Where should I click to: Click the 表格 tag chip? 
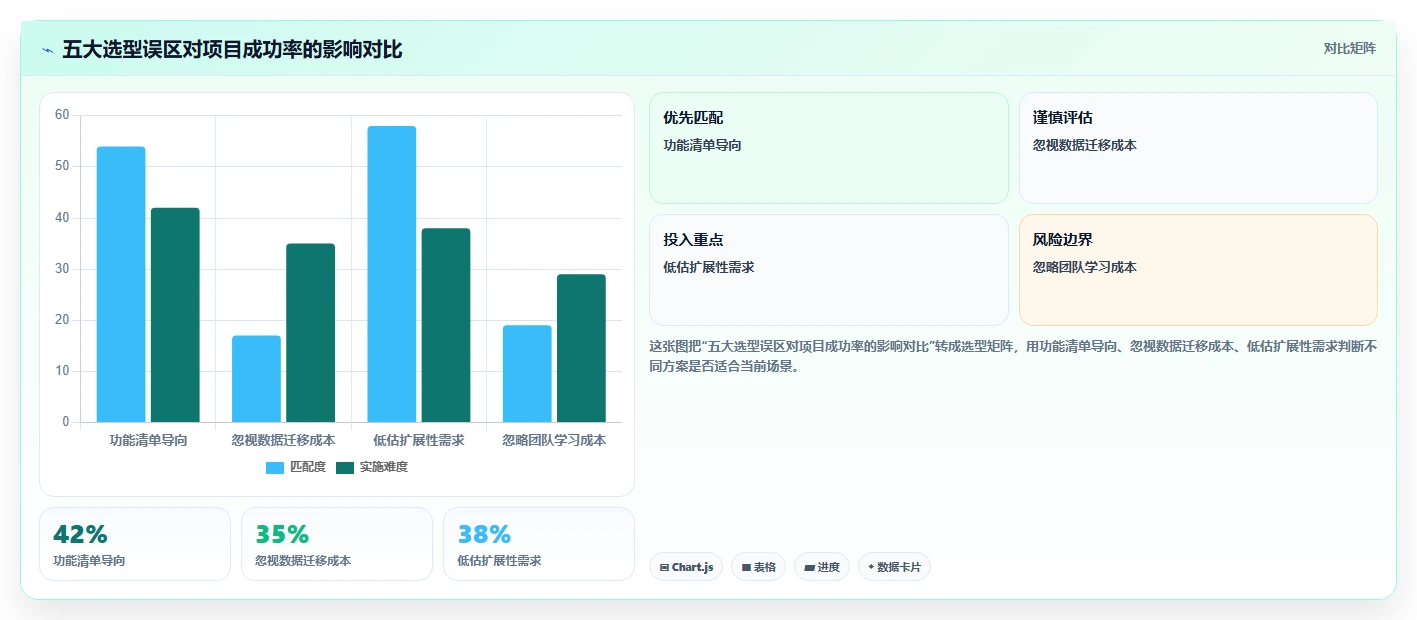(758, 567)
